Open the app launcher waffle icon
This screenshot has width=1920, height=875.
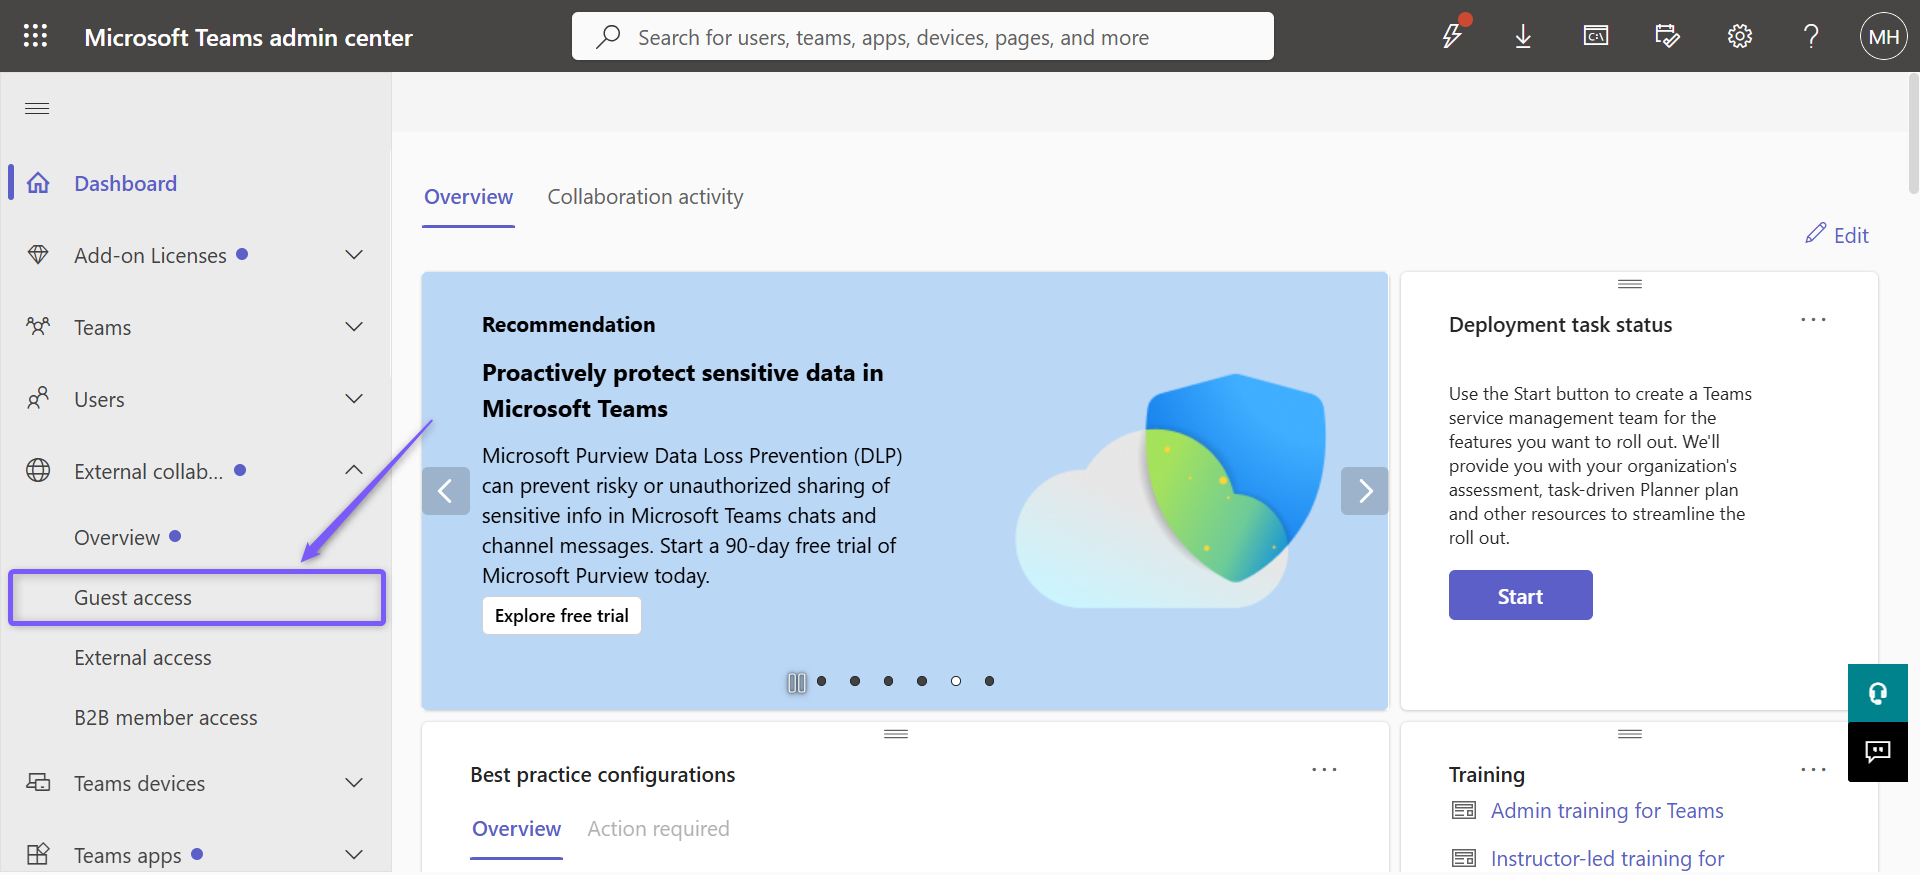pyautogui.click(x=35, y=36)
